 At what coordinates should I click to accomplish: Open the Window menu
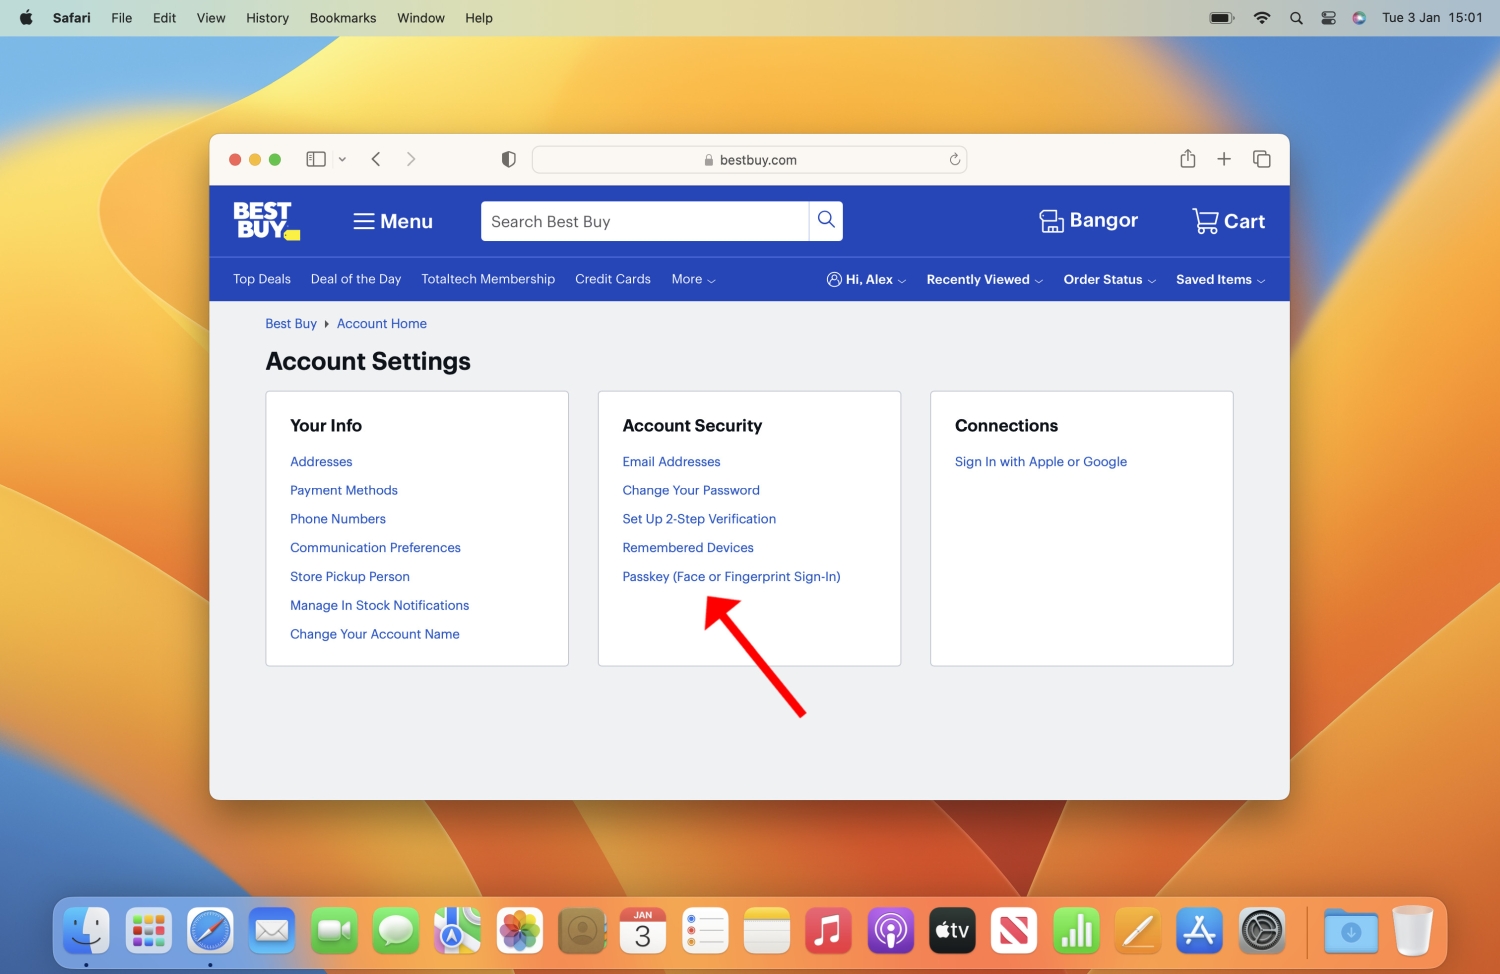(421, 18)
